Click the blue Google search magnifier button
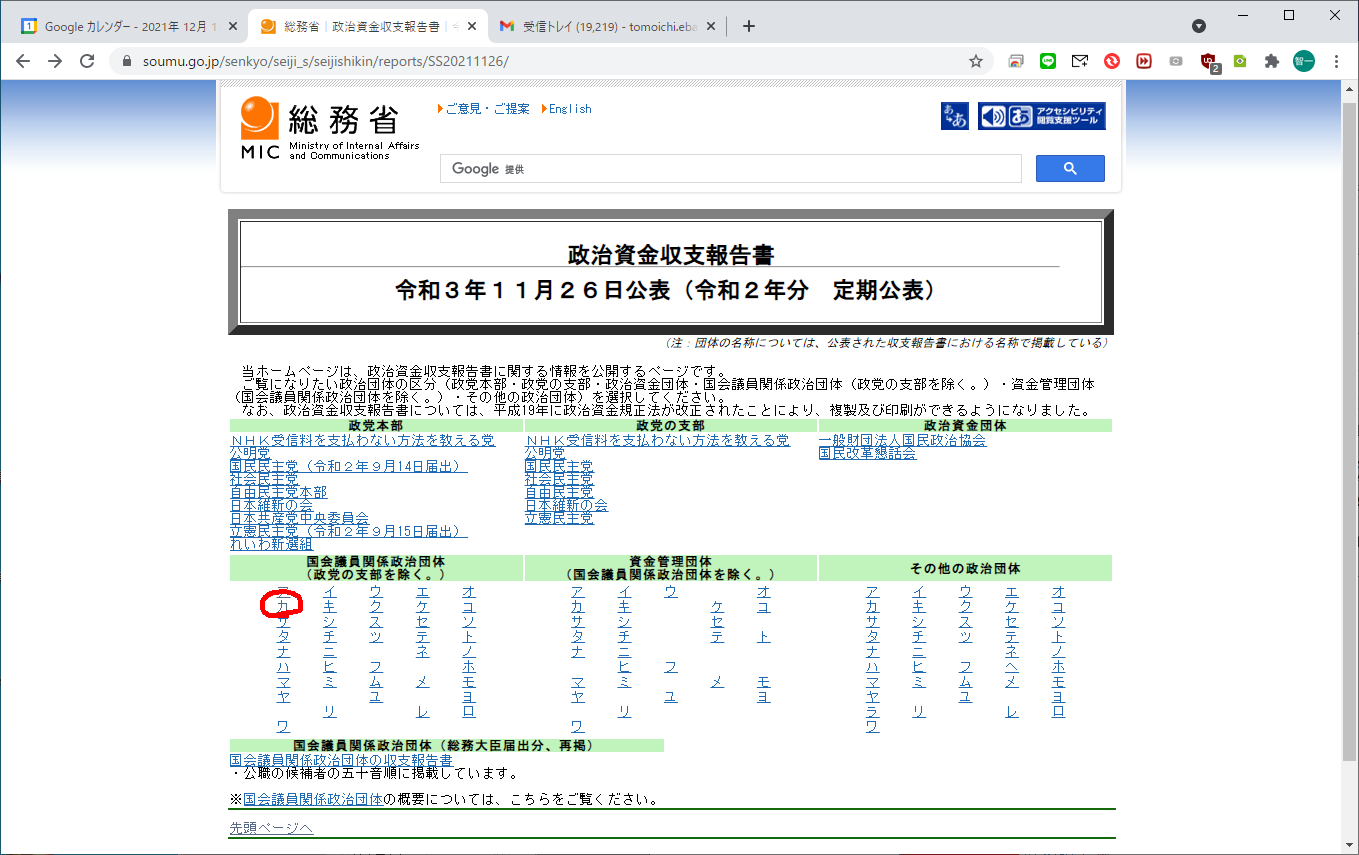This screenshot has width=1359, height=855. [1069, 169]
